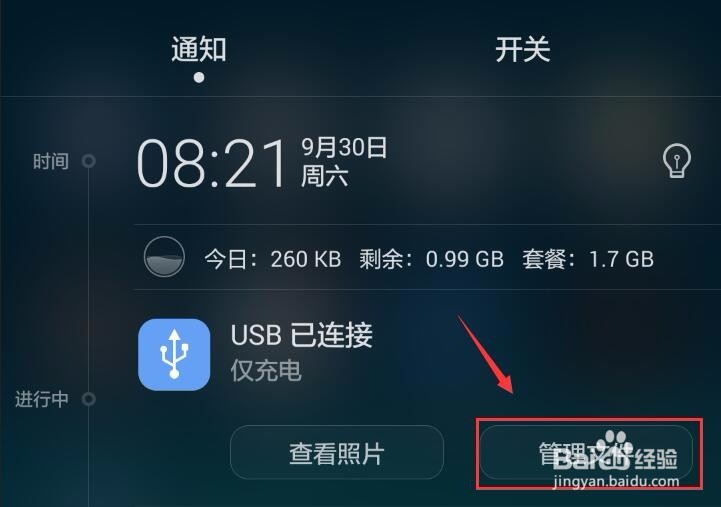Tap the 9月30日 date text
This screenshot has width=721, height=507.
(x=344, y=148)
